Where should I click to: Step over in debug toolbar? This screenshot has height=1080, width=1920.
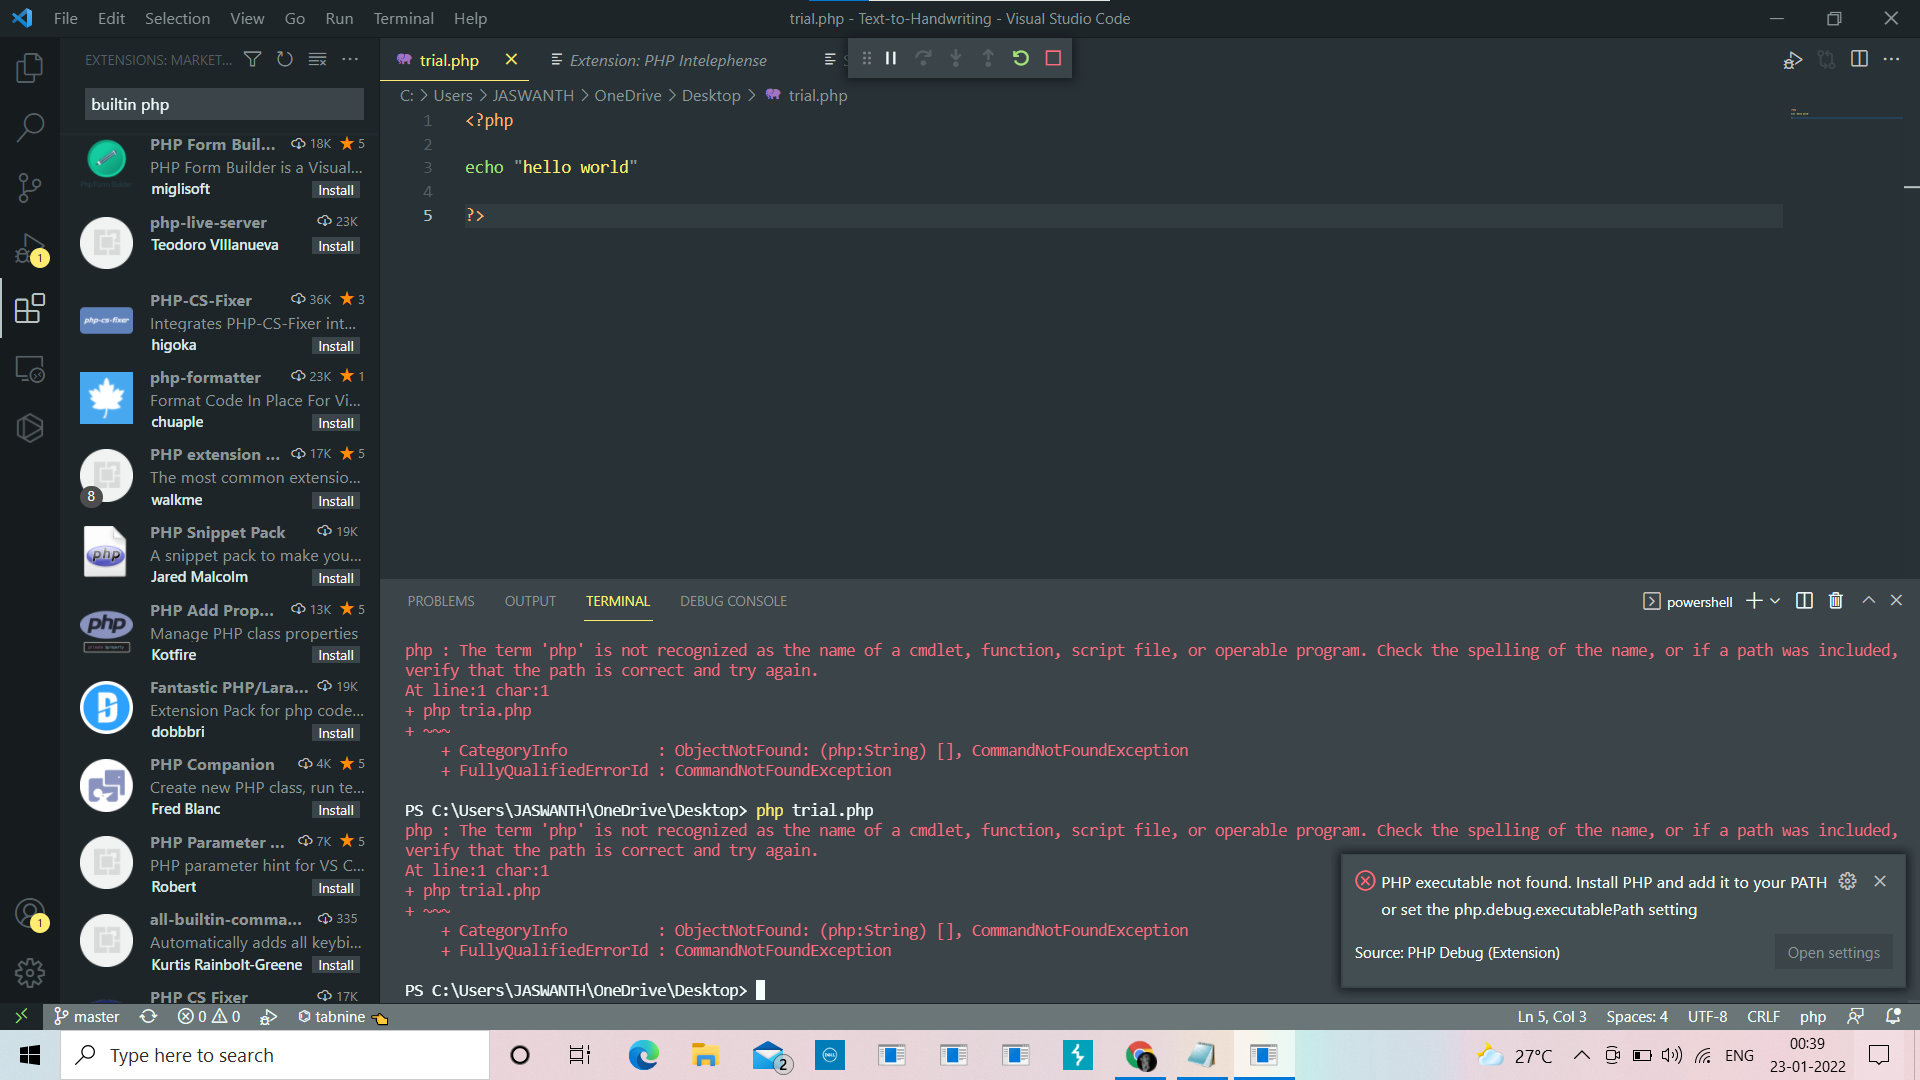923,58
